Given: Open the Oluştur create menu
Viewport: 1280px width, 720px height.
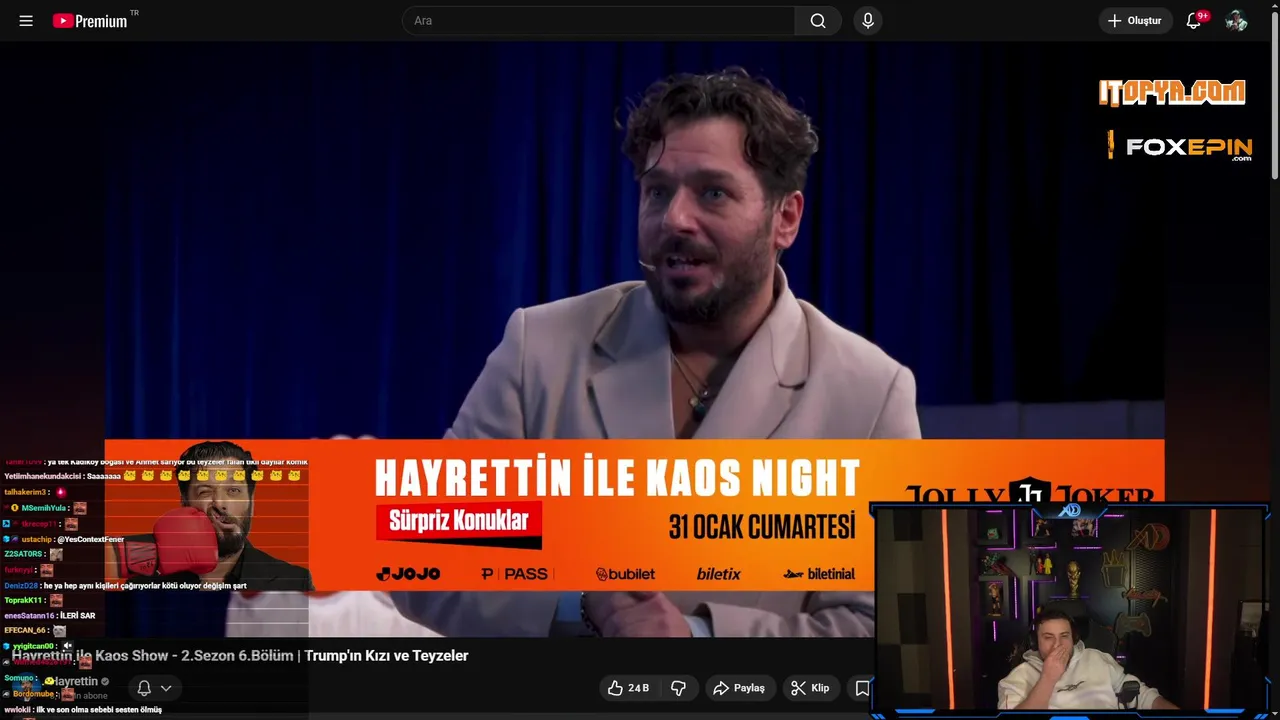Looking at the screenshot, I should coord(1136,21).
